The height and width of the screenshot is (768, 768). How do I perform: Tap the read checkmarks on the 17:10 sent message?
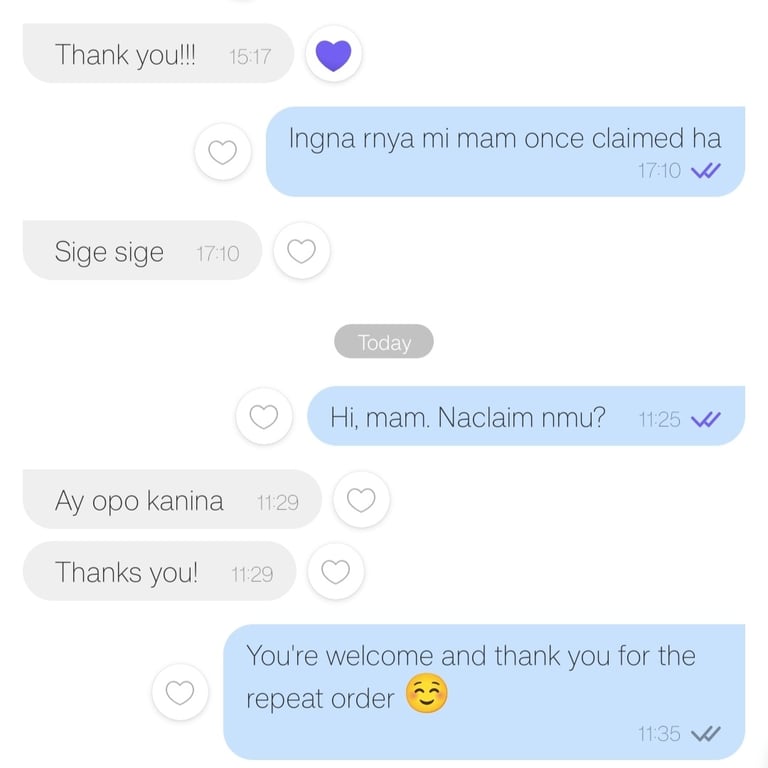pos(705,171)
